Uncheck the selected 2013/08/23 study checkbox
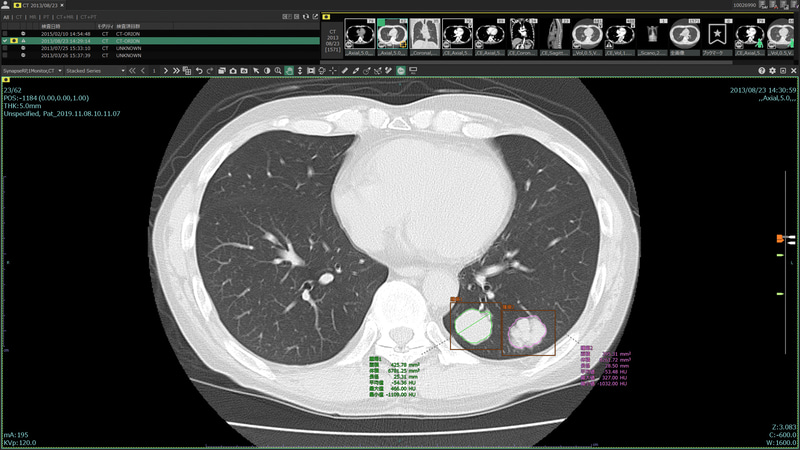The image size is (800, 450). [x=5, y=41]
